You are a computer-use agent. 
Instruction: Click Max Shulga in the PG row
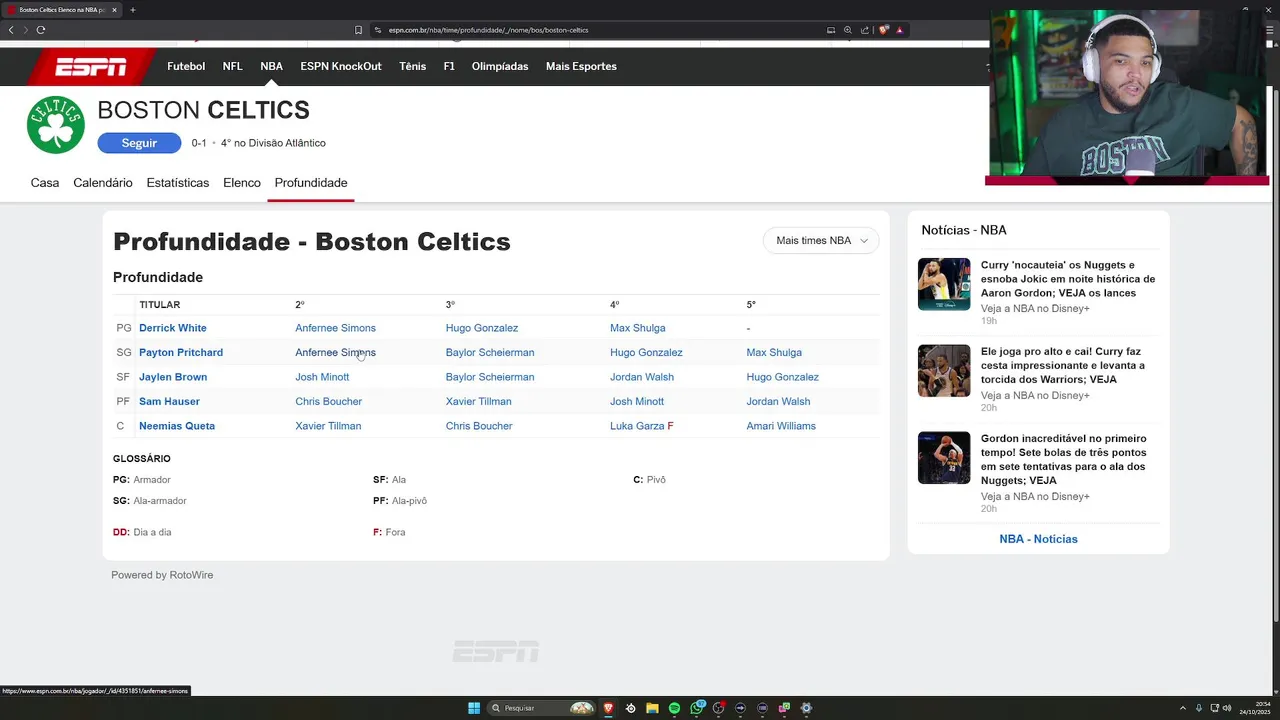pos(637,328)
